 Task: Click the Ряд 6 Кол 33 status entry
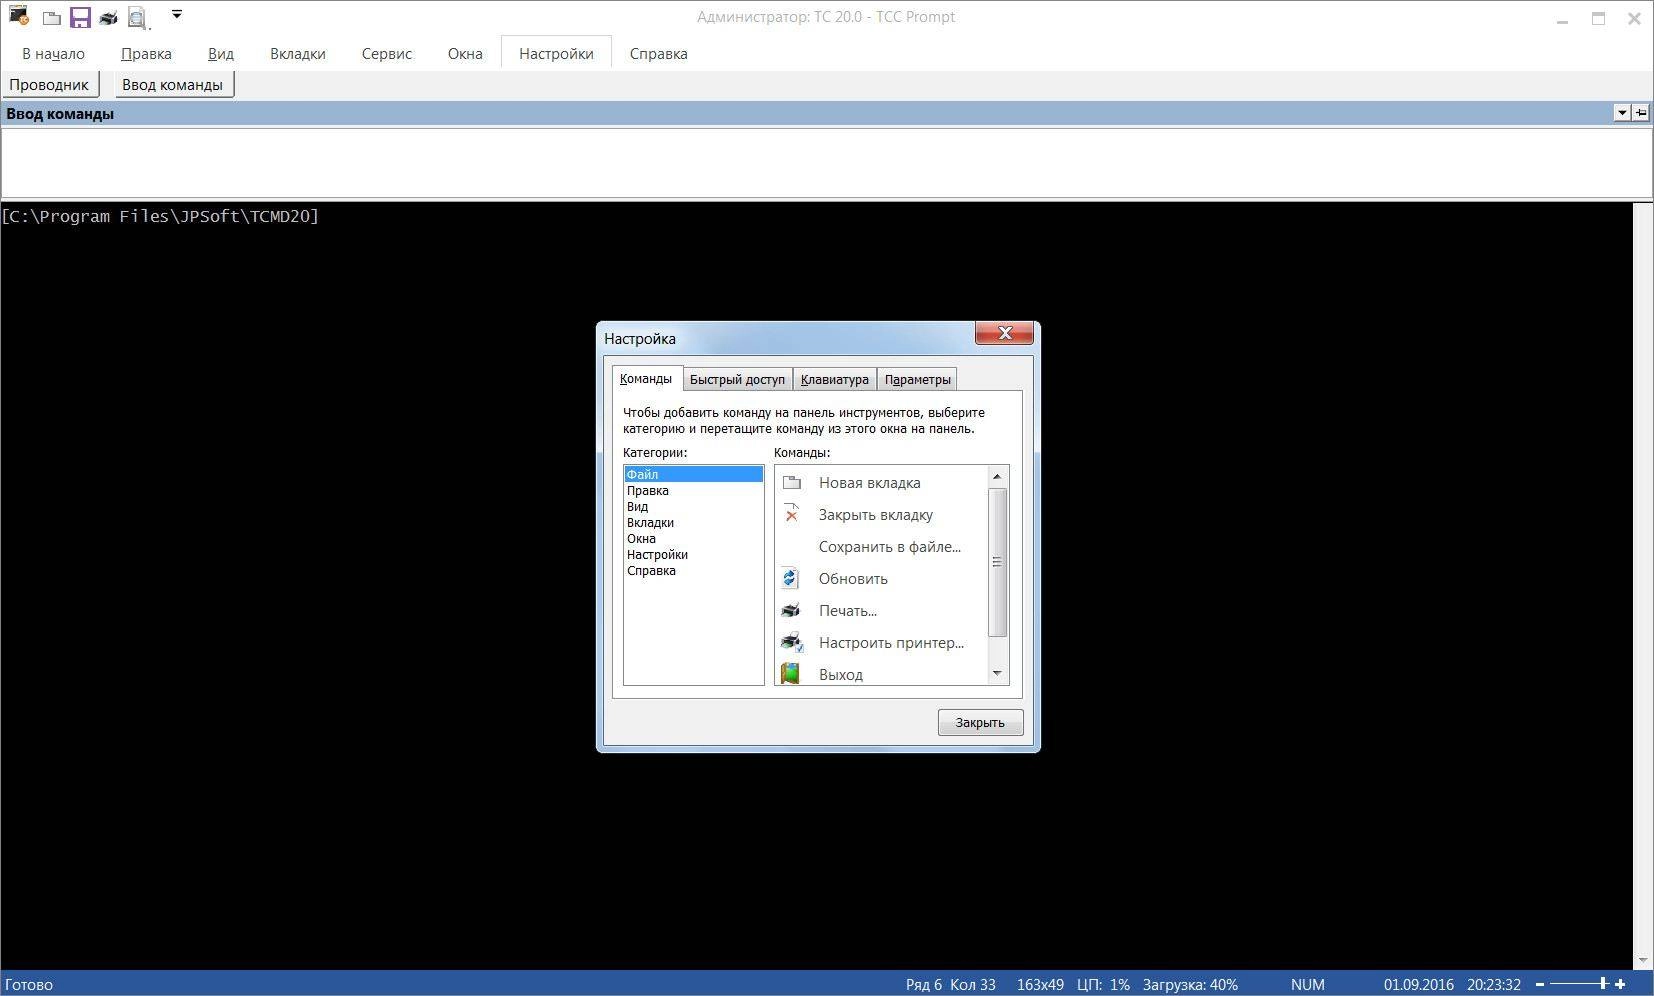tap(951, 984)
